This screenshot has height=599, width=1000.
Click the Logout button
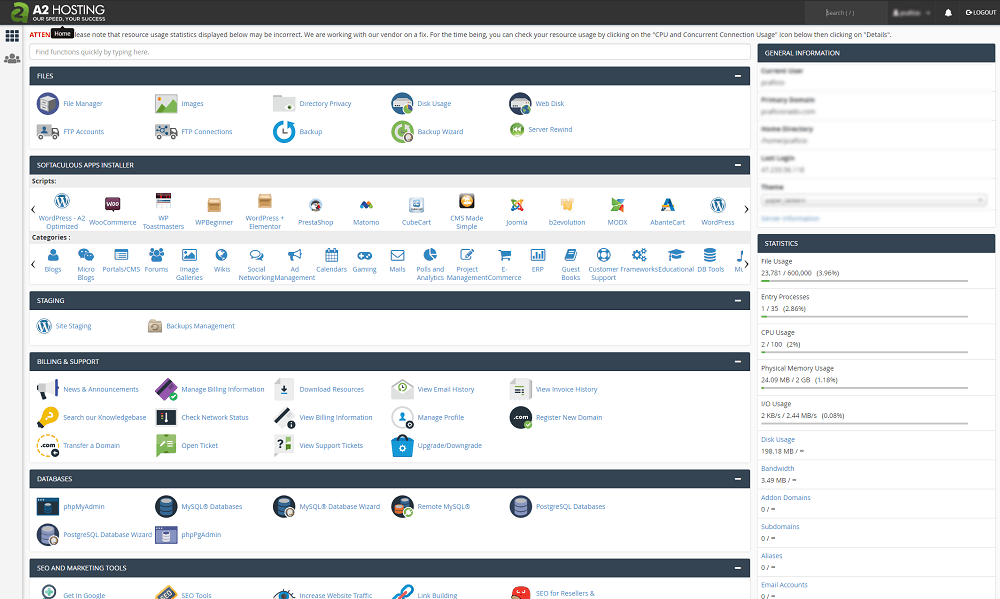(x=980, y=13)
